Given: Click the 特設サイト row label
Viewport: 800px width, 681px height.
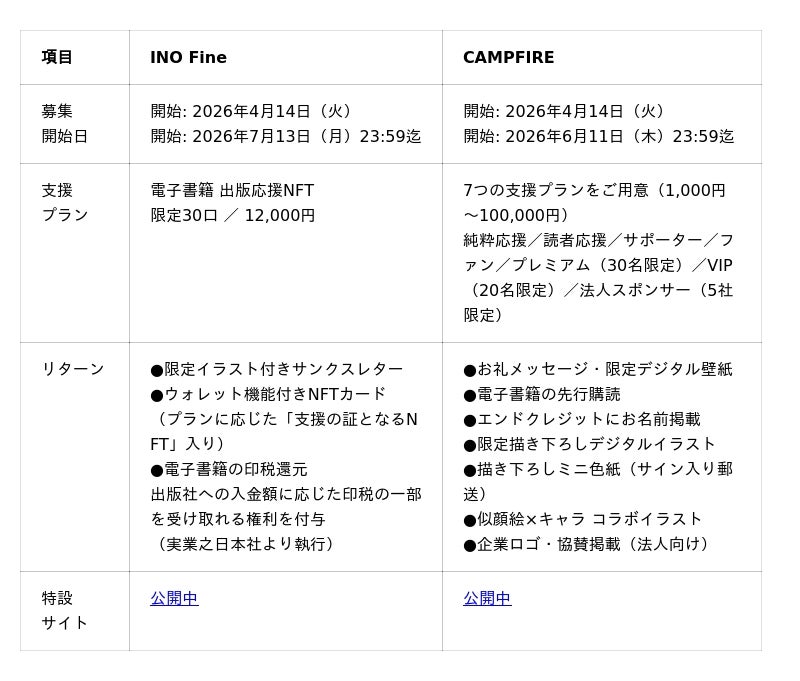Looking at the screenshot, I should click(64, 610).
